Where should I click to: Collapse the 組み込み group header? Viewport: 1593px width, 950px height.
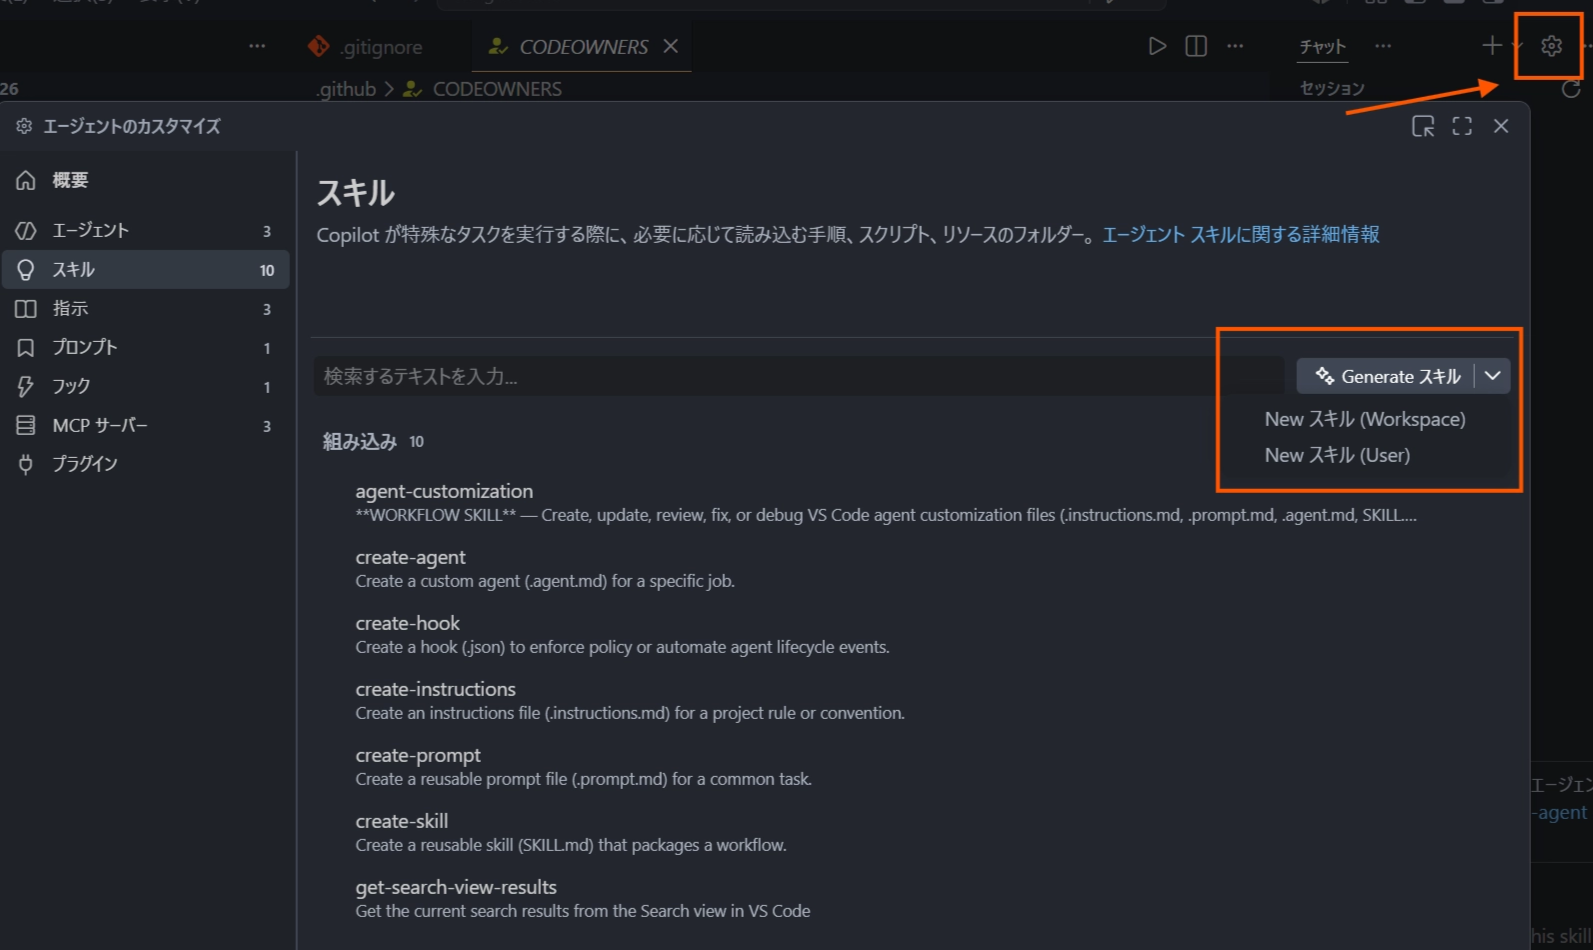pos(373,442)
